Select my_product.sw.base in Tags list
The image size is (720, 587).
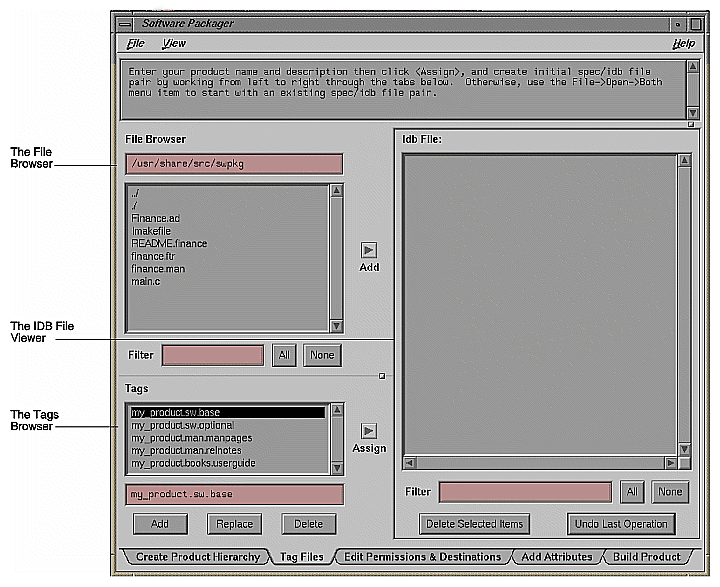pos(228,412)
